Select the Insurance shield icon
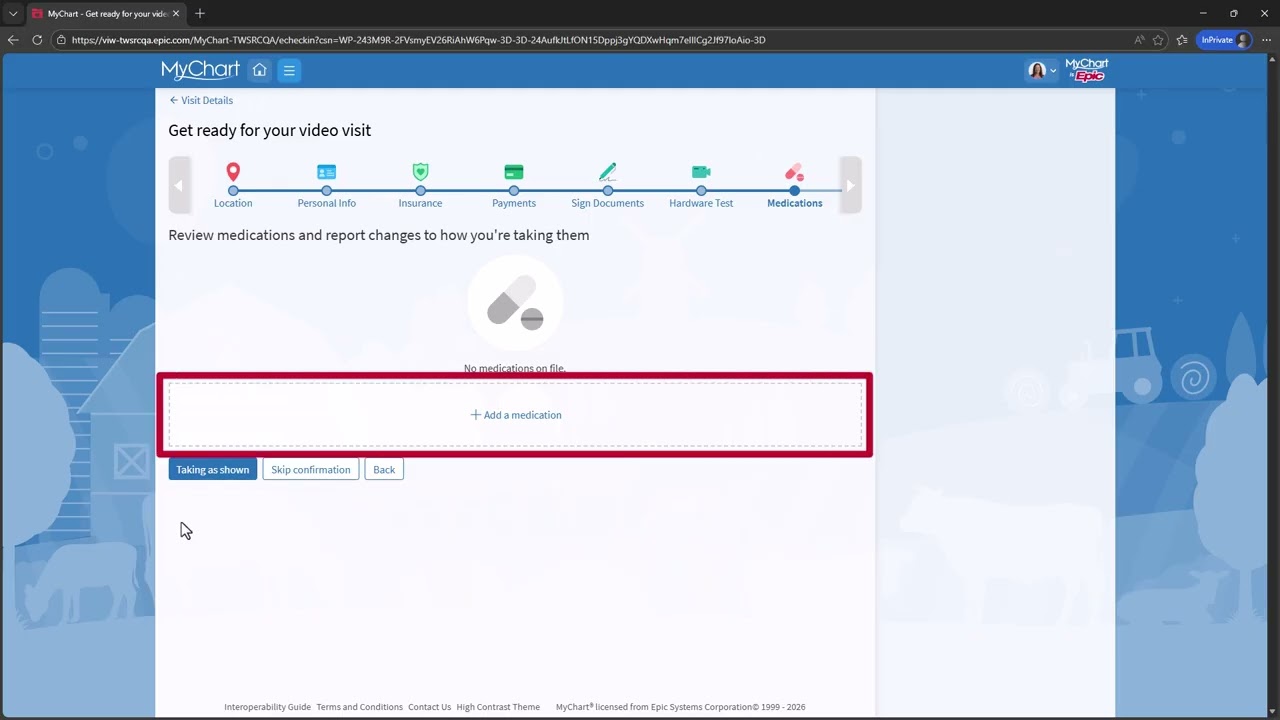The height and width of the screenshot is (720, 1280). coord(420,172)
